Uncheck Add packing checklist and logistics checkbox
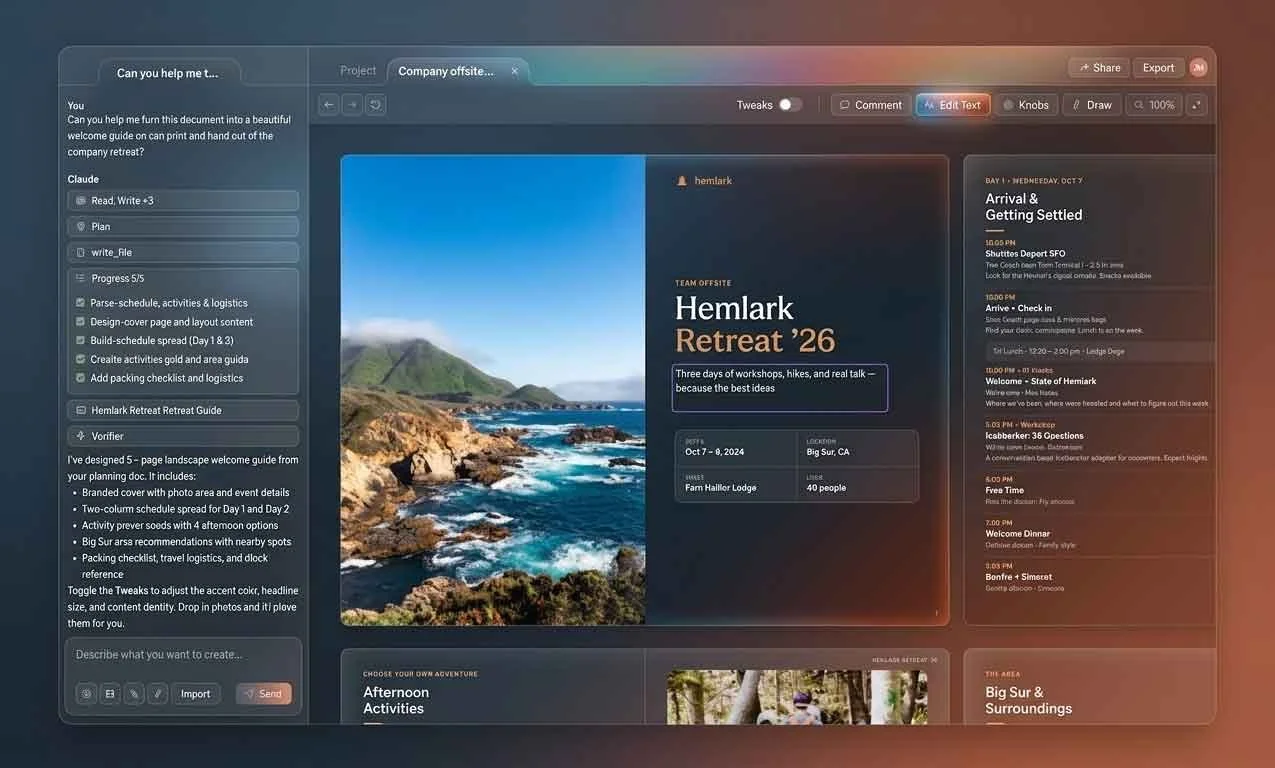This screenshot has width=1275, height=768. point(80,378)
